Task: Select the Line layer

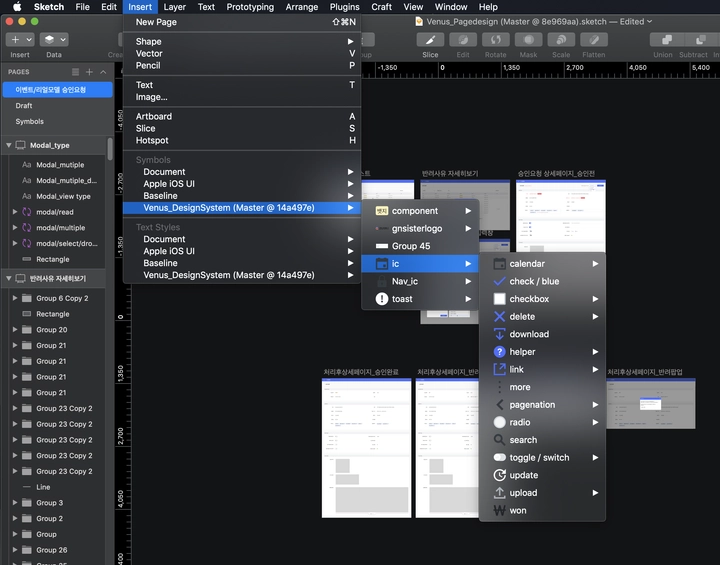Action: (x=54, y=487)
